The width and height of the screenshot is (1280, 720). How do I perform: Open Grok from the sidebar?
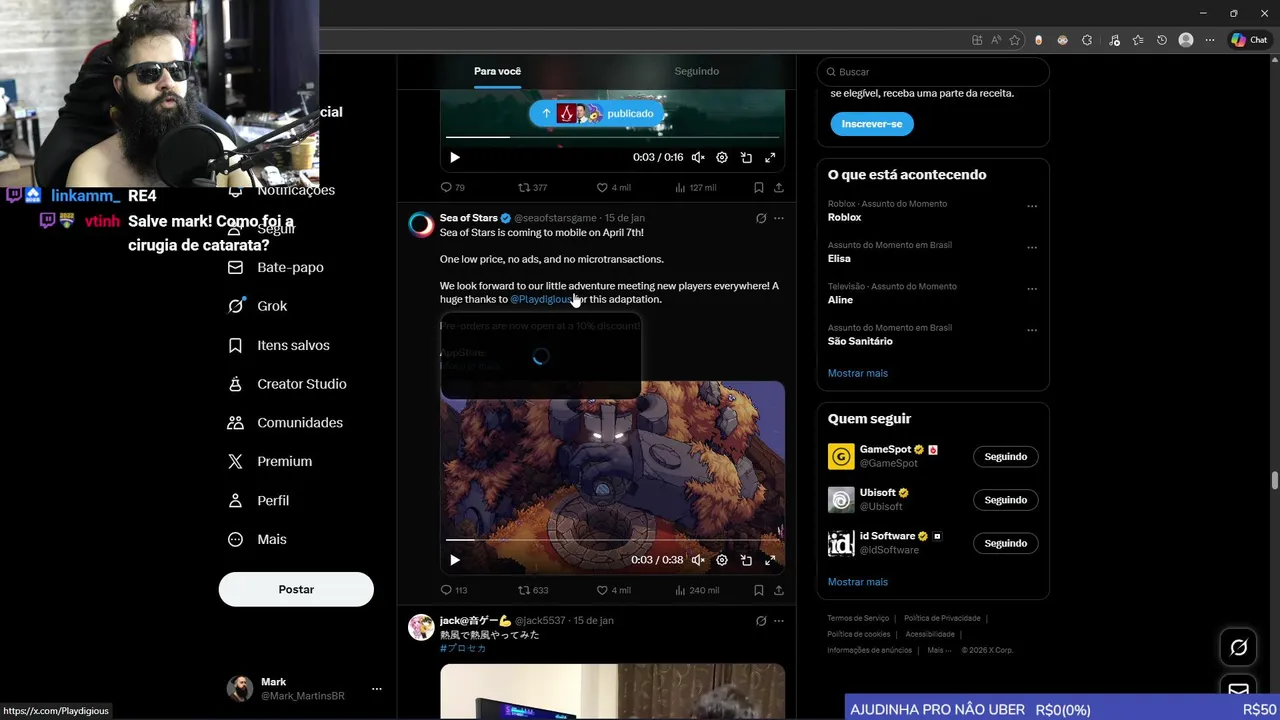[258, 306]
